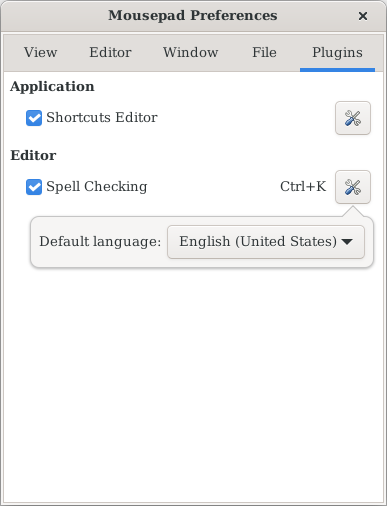Switch to the View tab
The height and width of the screenshot is (506, 387).
(40, 53)
